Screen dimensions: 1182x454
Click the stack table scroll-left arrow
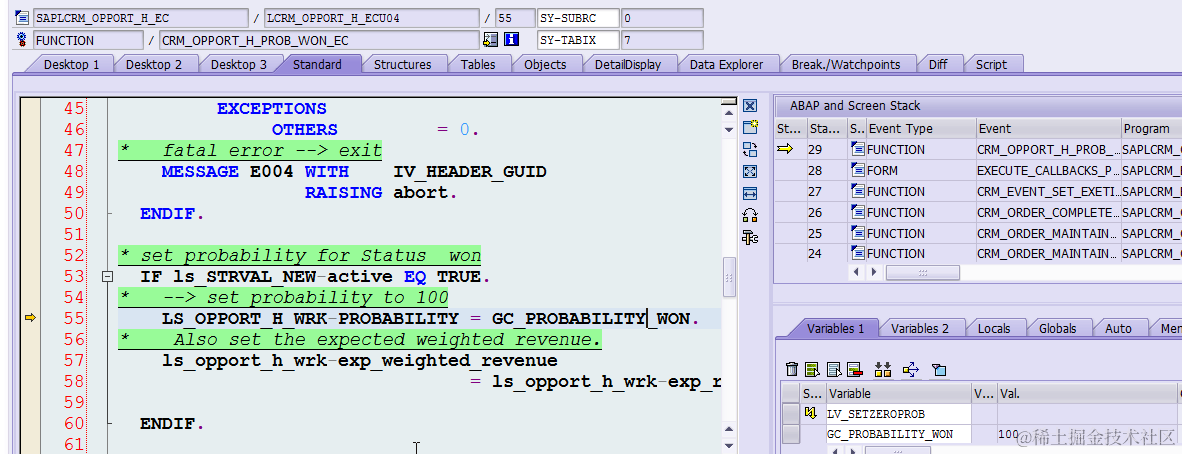[857, 271]
